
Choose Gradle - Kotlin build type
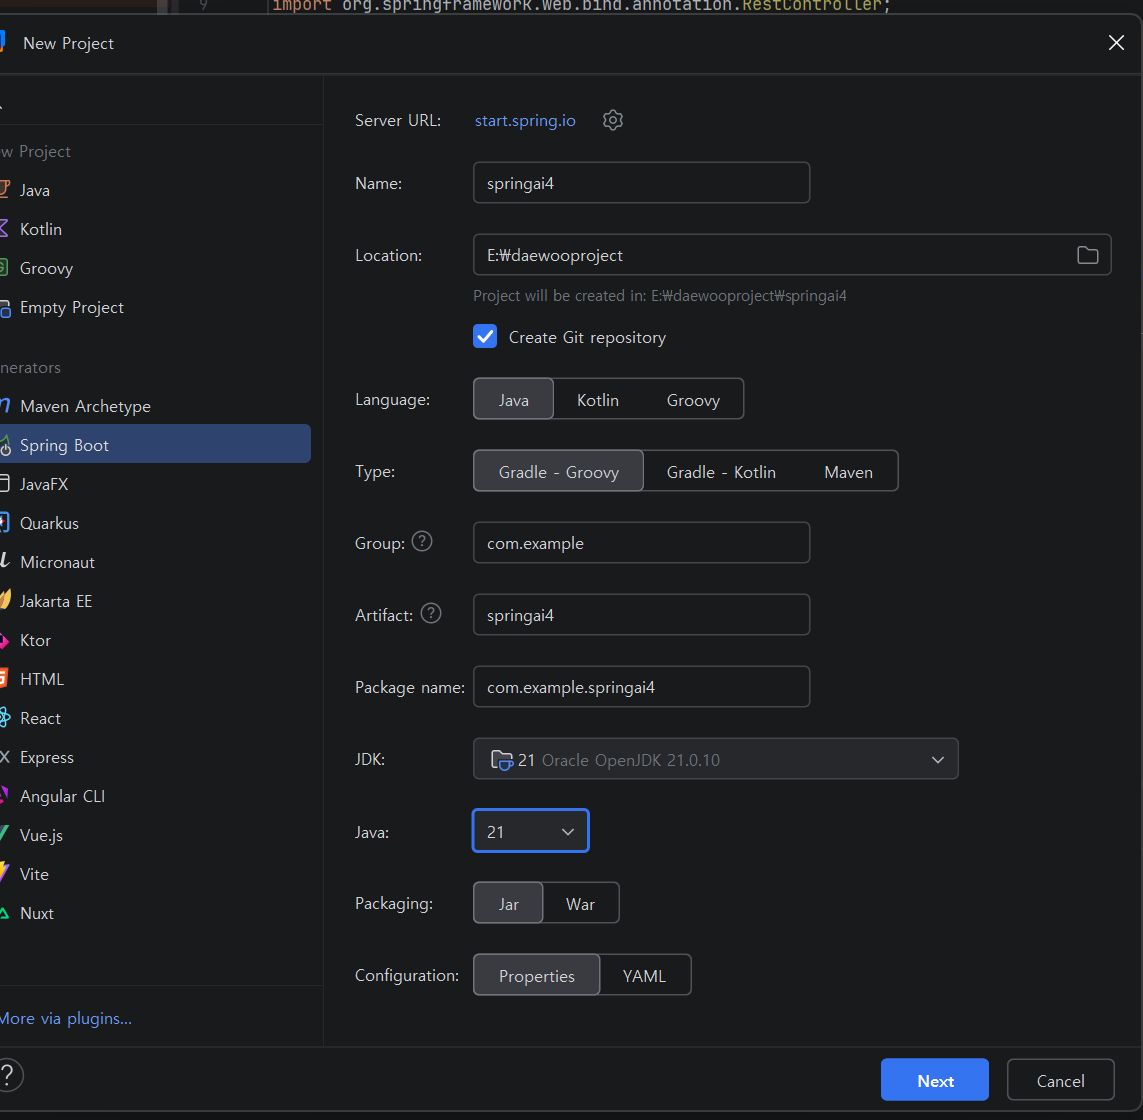[x=721, y=472]
